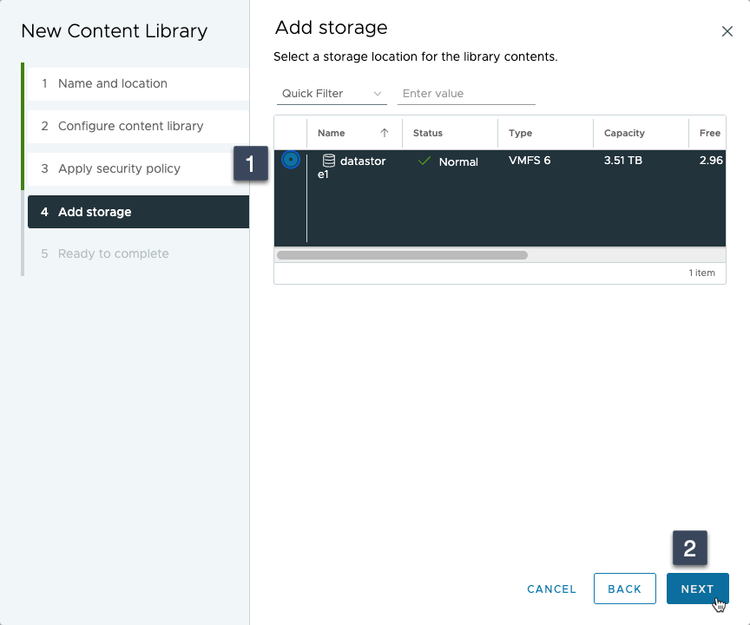Viewport: 750px width, 625px height.
Task: Click the CANCEL link
Action: 552,589
